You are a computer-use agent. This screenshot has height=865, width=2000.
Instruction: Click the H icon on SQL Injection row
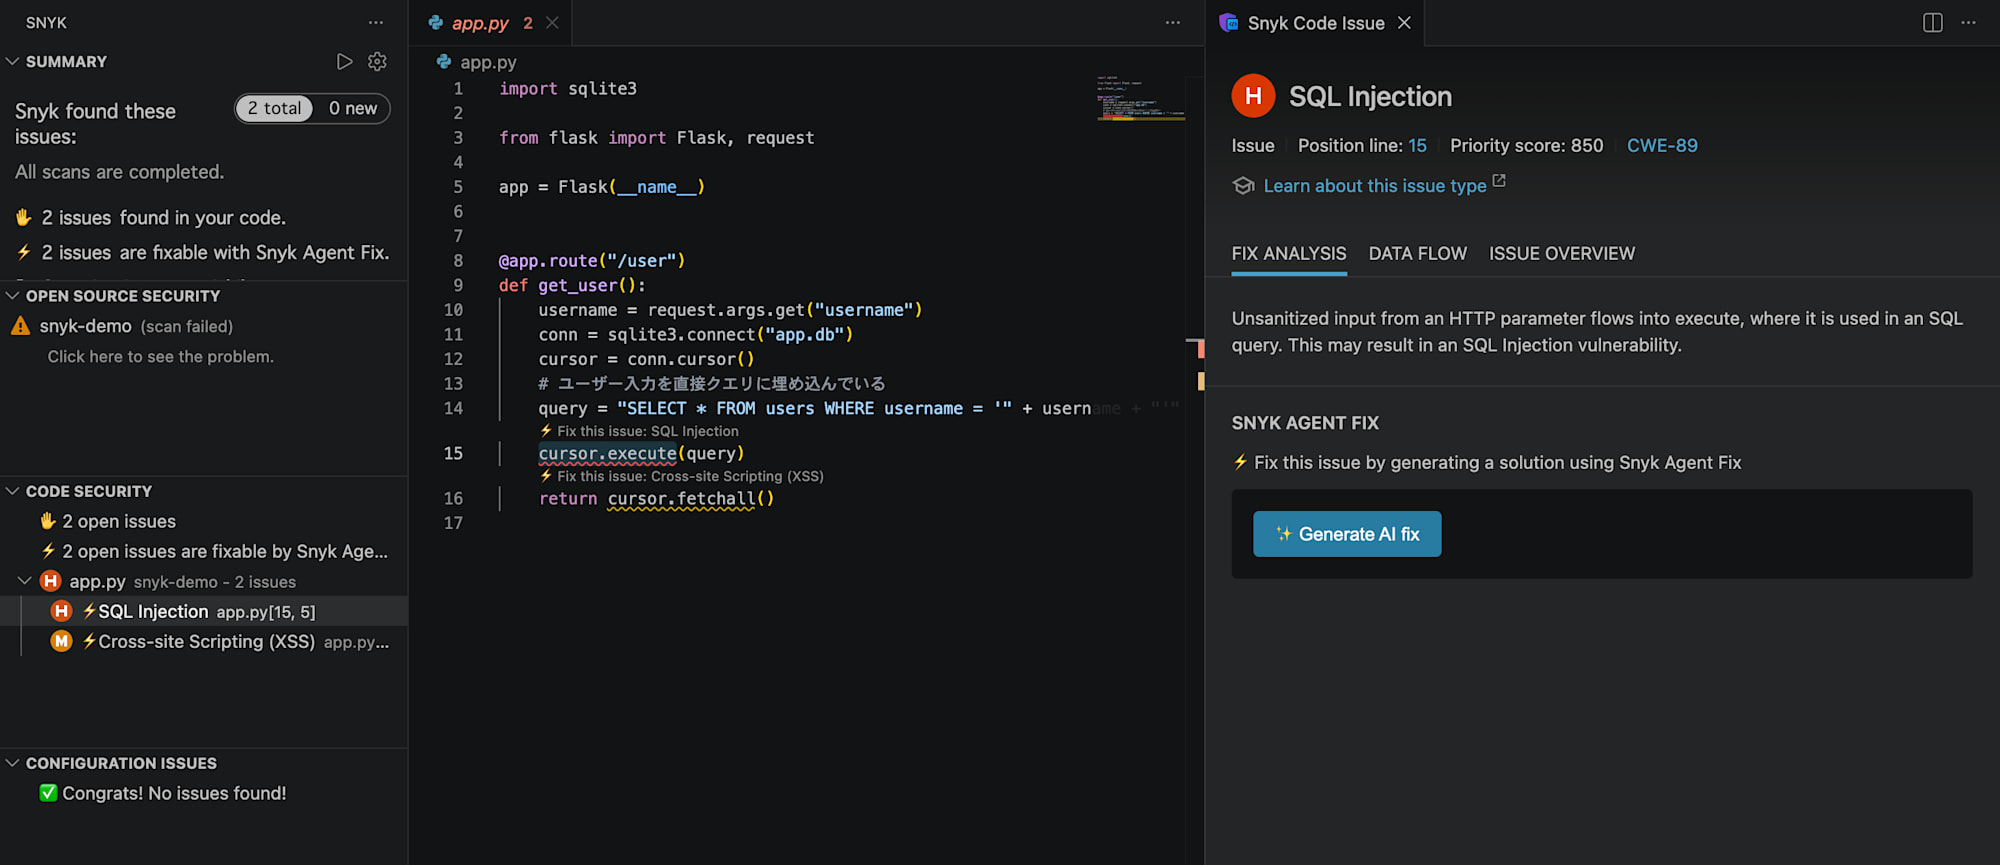click(x=61, y=611)
